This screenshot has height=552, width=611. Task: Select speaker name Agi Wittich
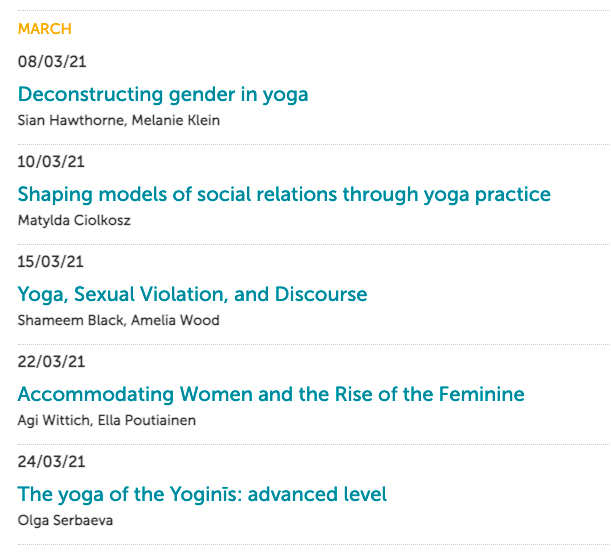[55, 421]
